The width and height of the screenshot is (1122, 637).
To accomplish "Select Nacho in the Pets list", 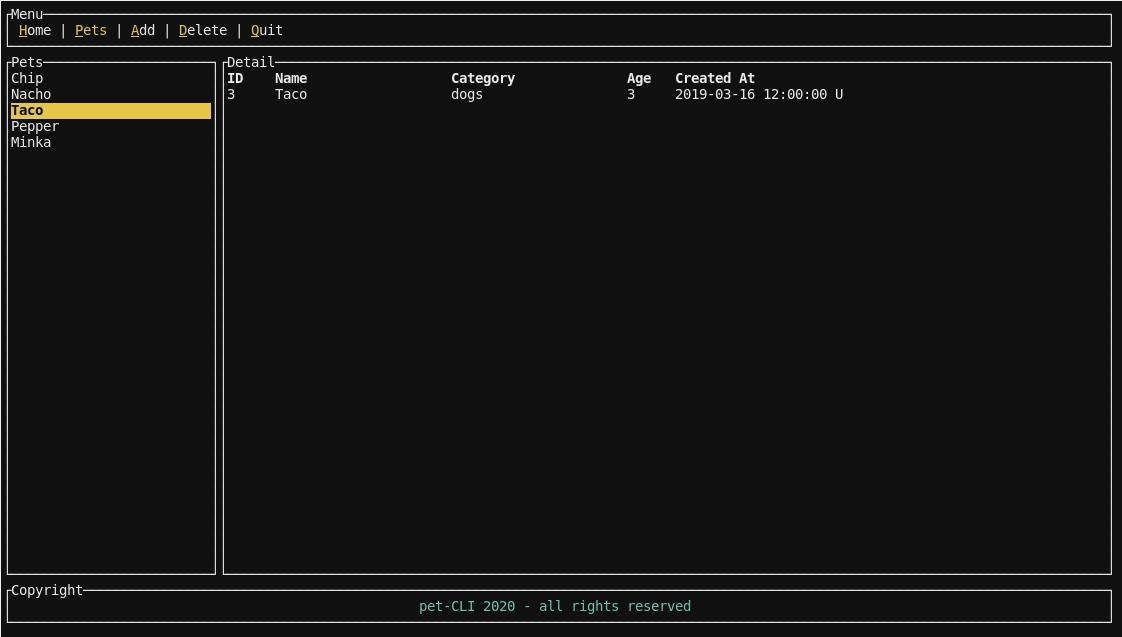I will coord(31,94).
